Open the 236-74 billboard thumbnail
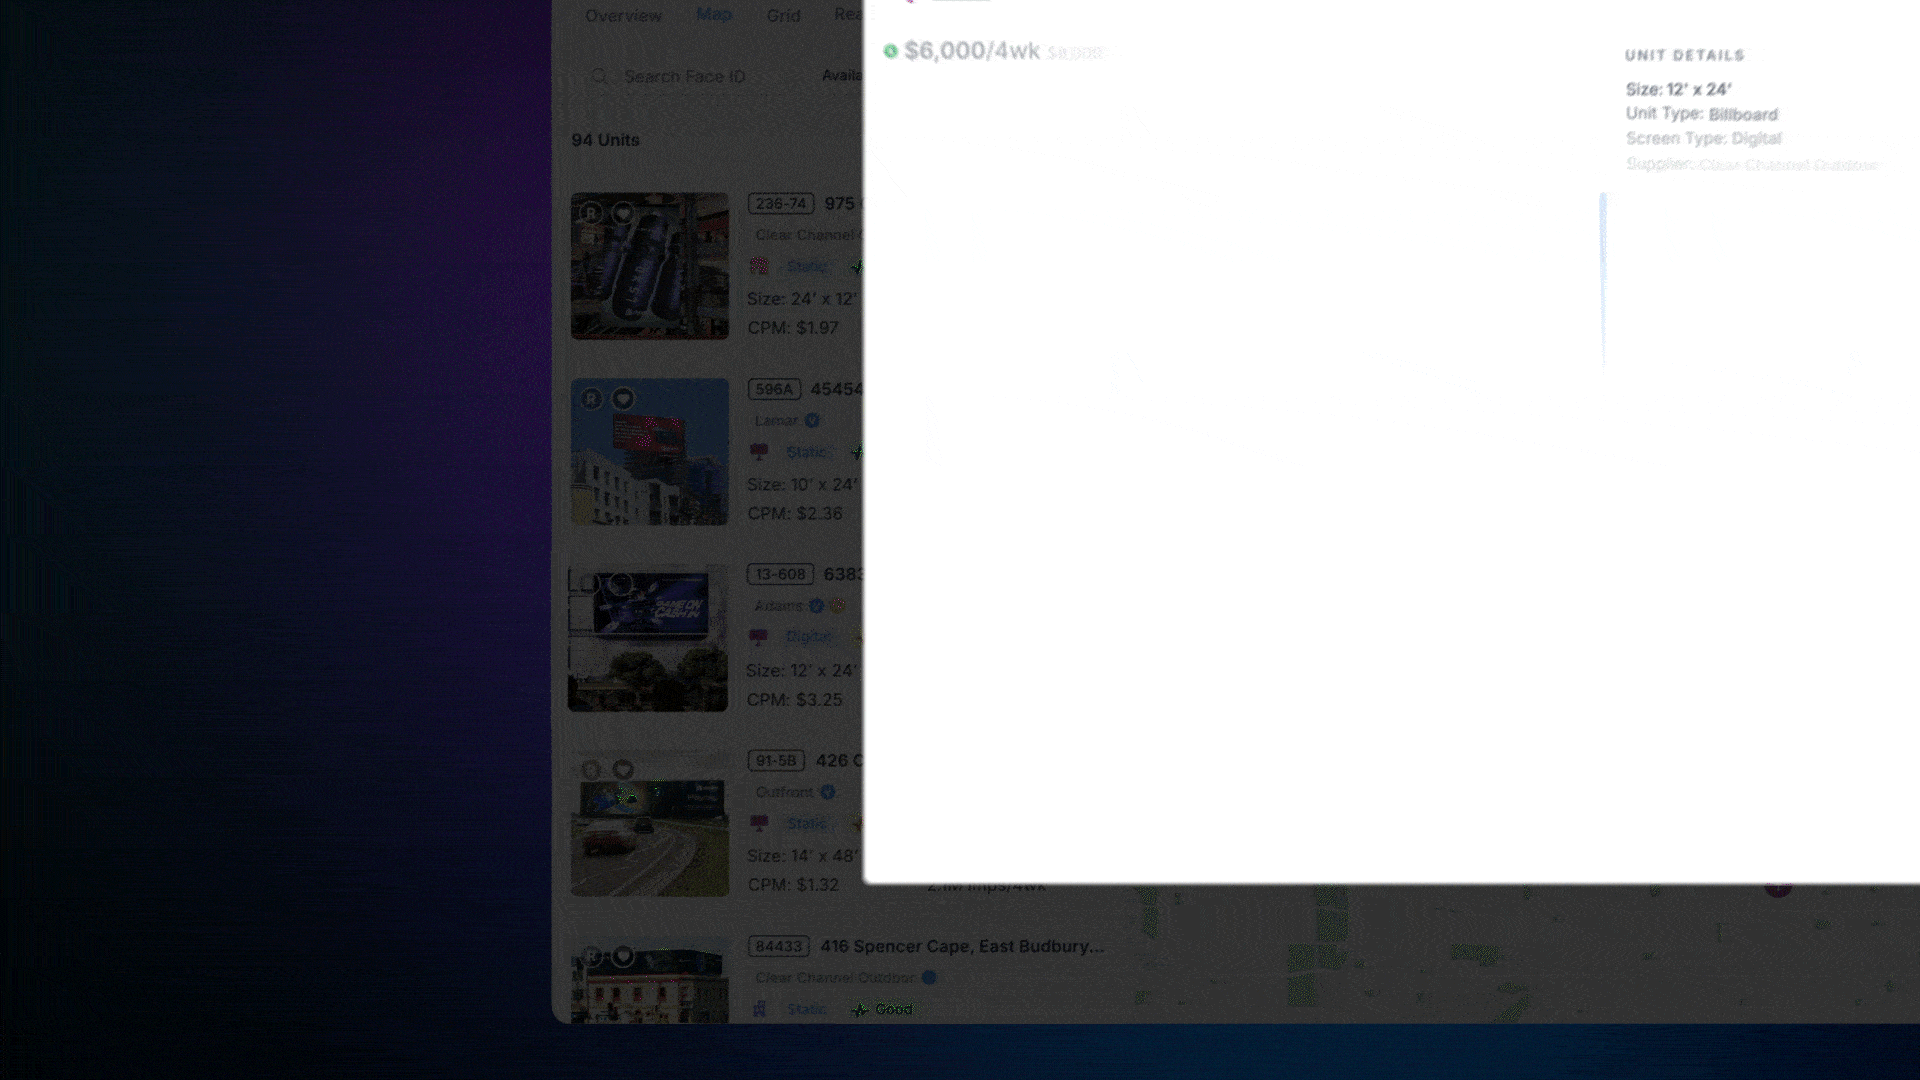 649,275
